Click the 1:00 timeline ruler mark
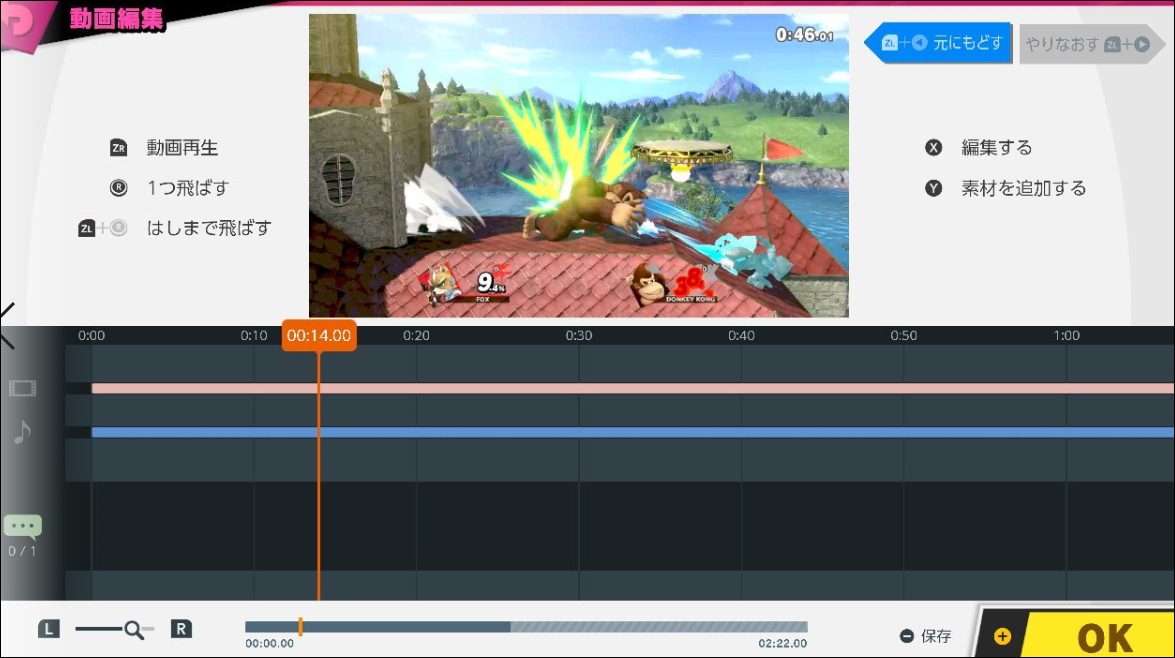Image resolution: width=1175 pixels, height=658 pixels. [1066, 336]
